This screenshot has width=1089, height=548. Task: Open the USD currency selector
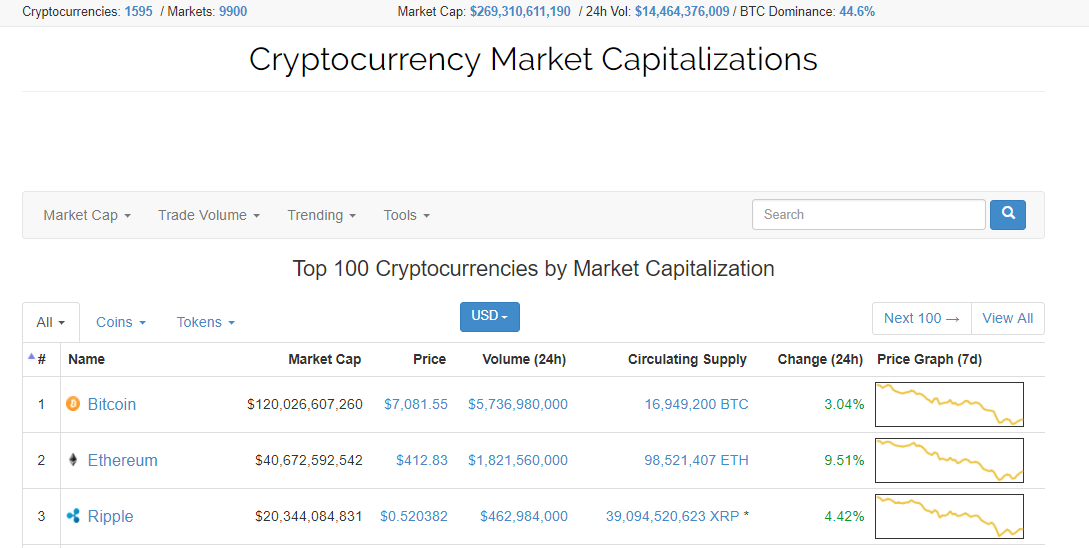coord(490,317)
